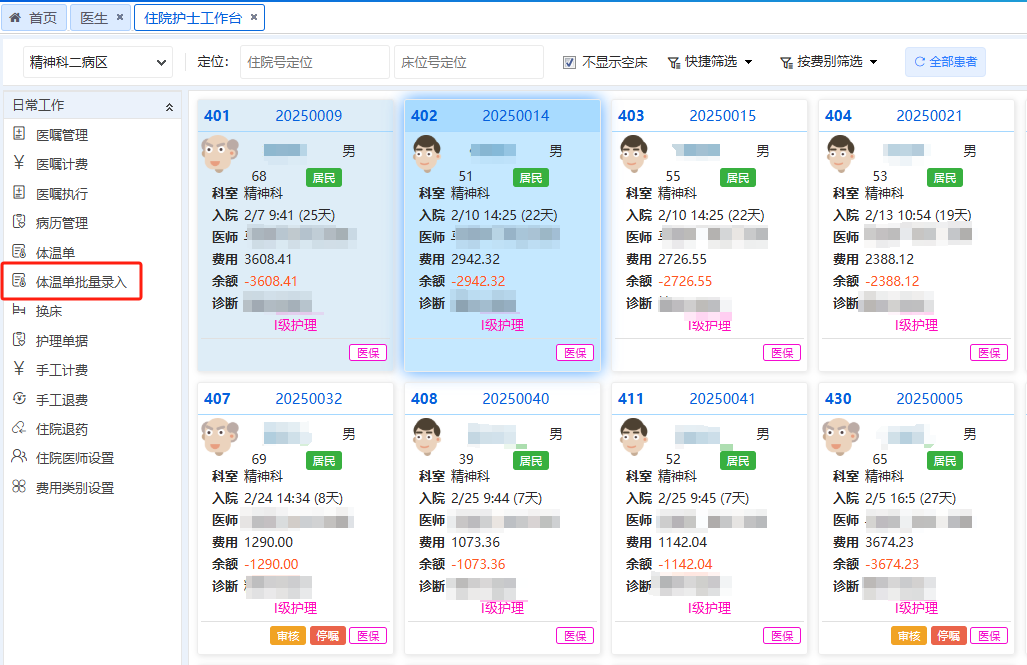Click balance -2726.55 on bed 403

[x=685, y=281]
